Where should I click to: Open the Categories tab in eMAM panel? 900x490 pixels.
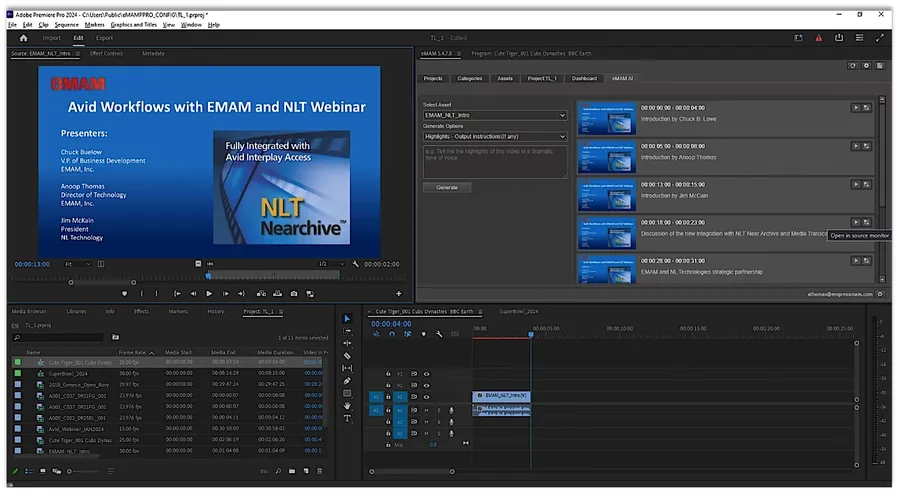click(x=470, y=79)
